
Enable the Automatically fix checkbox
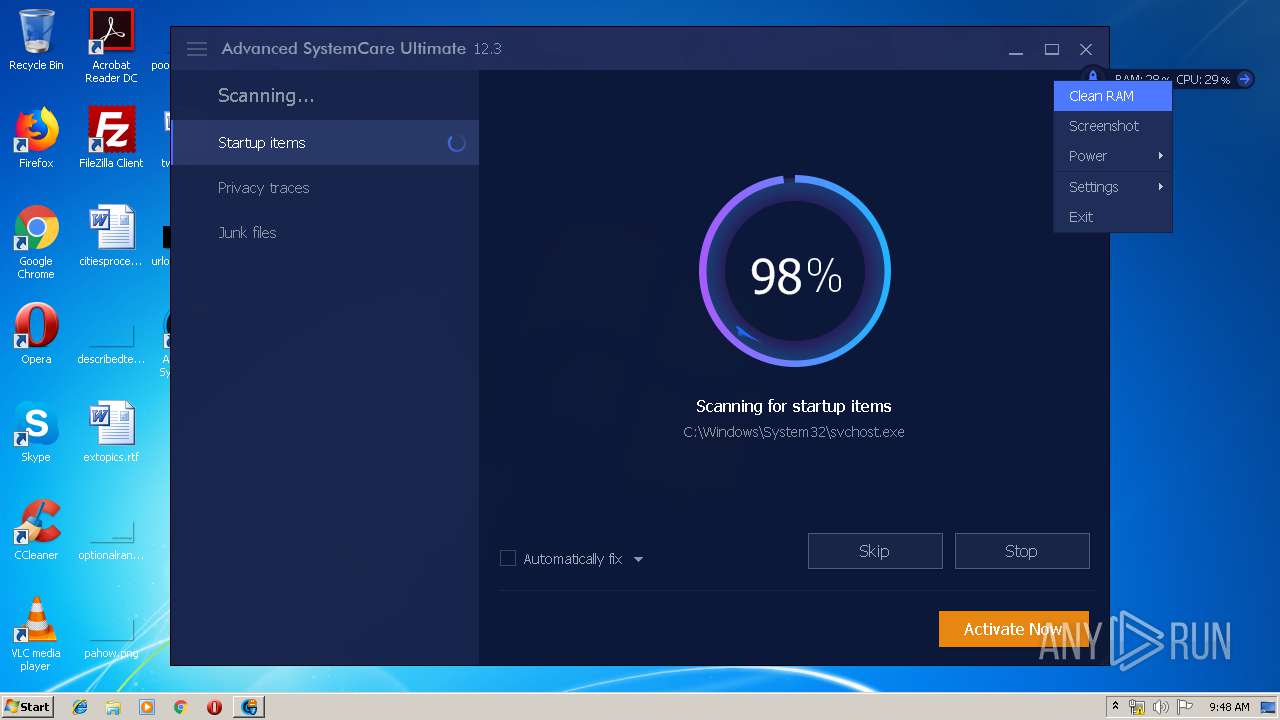click(x=508, y=558)
